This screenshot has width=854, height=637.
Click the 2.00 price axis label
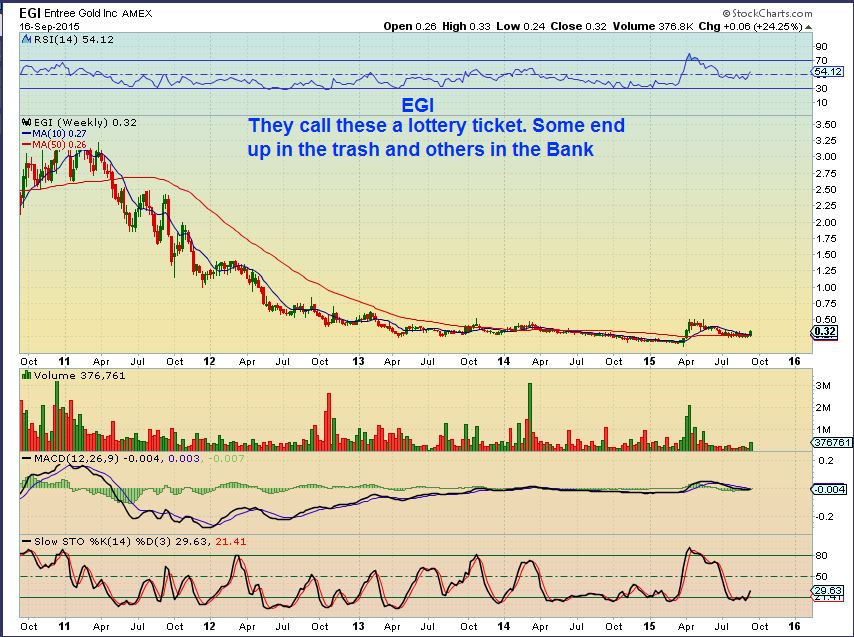point(826,222)
